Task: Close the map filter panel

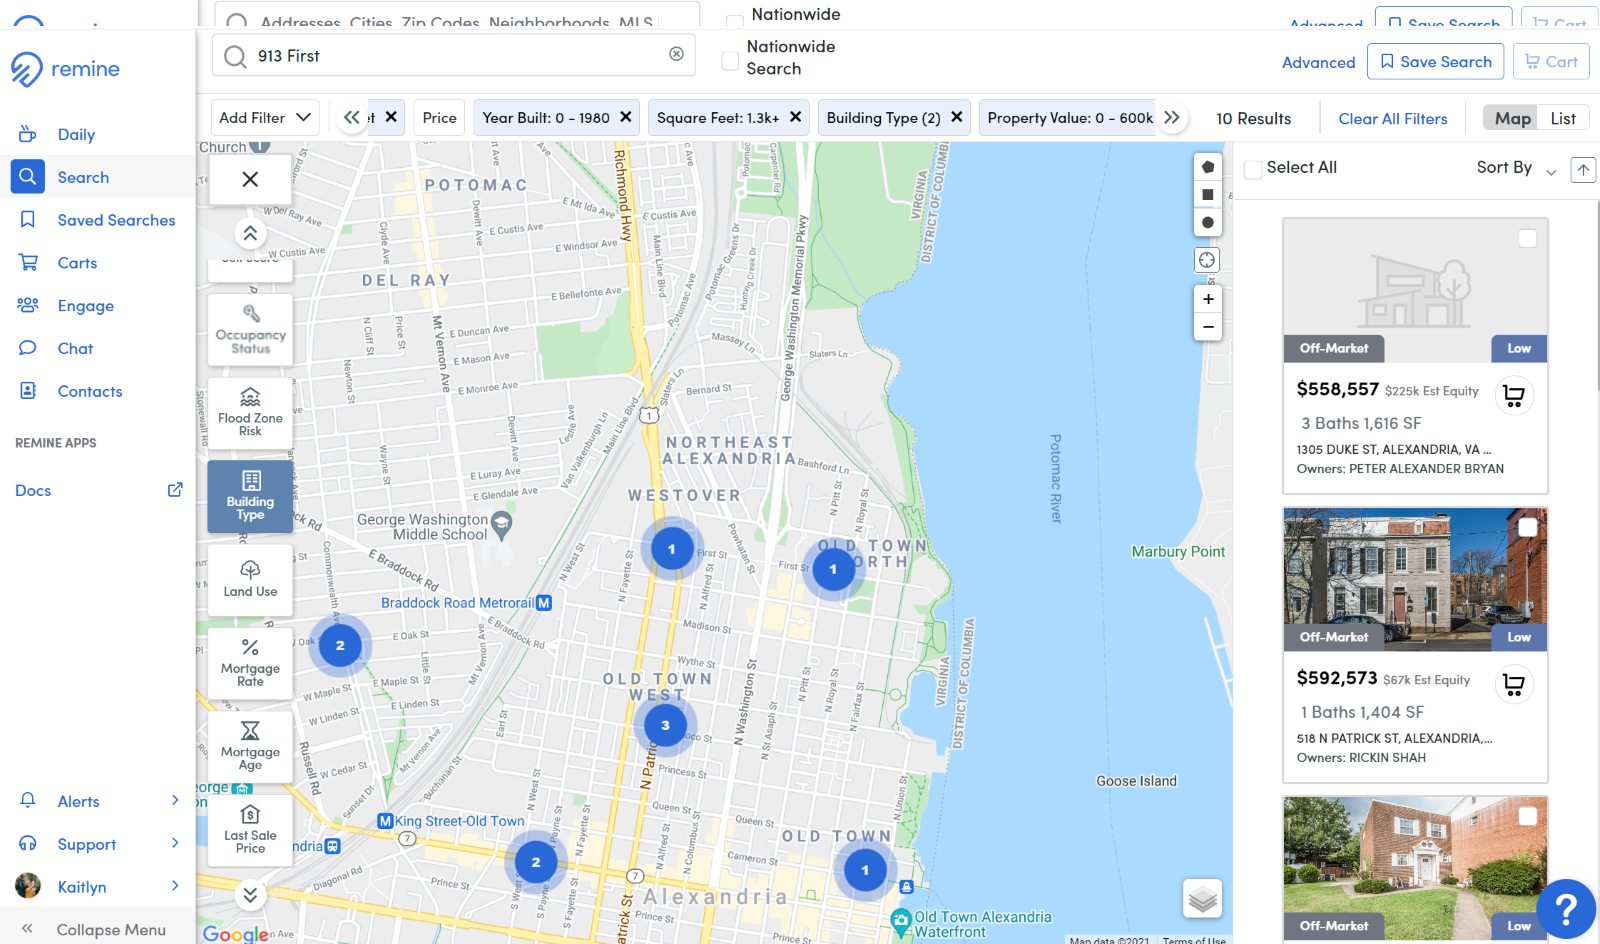Action: click(250, 179)
